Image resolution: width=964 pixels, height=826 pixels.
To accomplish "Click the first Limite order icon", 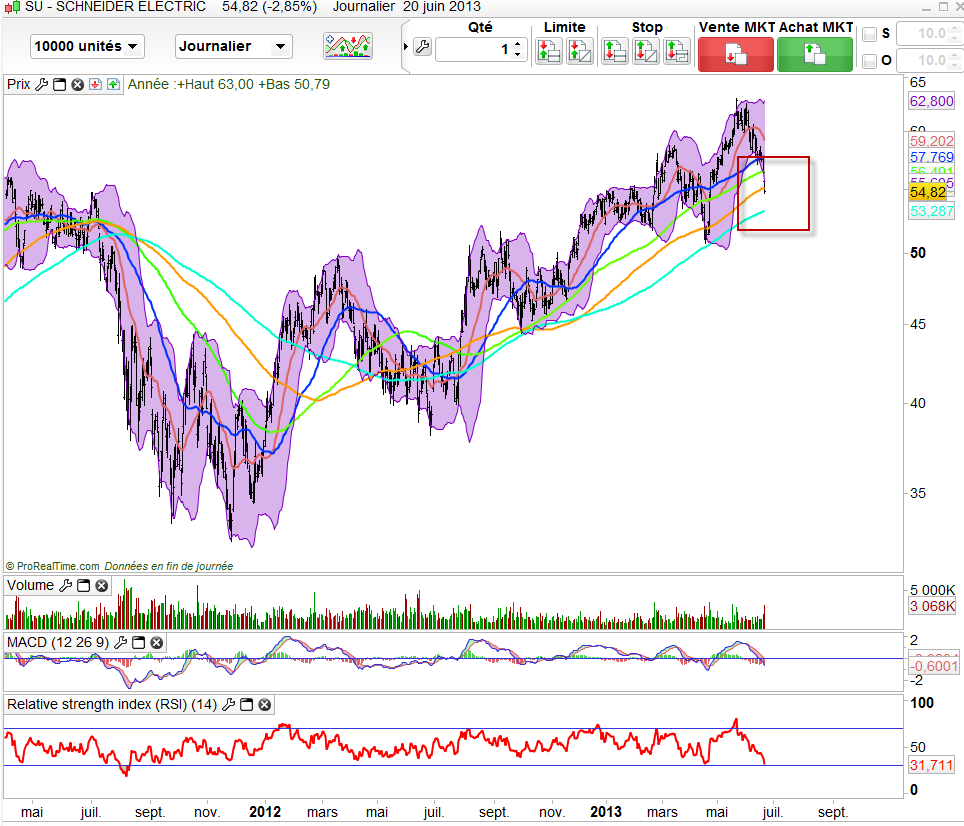I will coord(549,50).
